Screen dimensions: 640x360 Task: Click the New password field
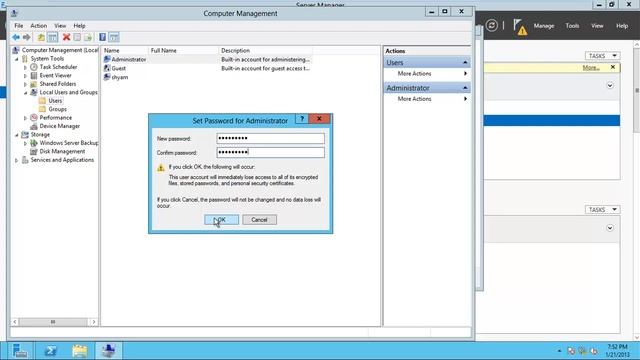coord(271,138)
